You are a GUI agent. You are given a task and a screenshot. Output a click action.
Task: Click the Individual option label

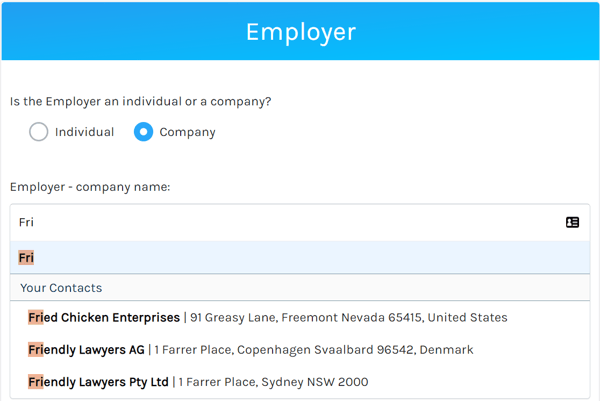click(x=85, y=132)
